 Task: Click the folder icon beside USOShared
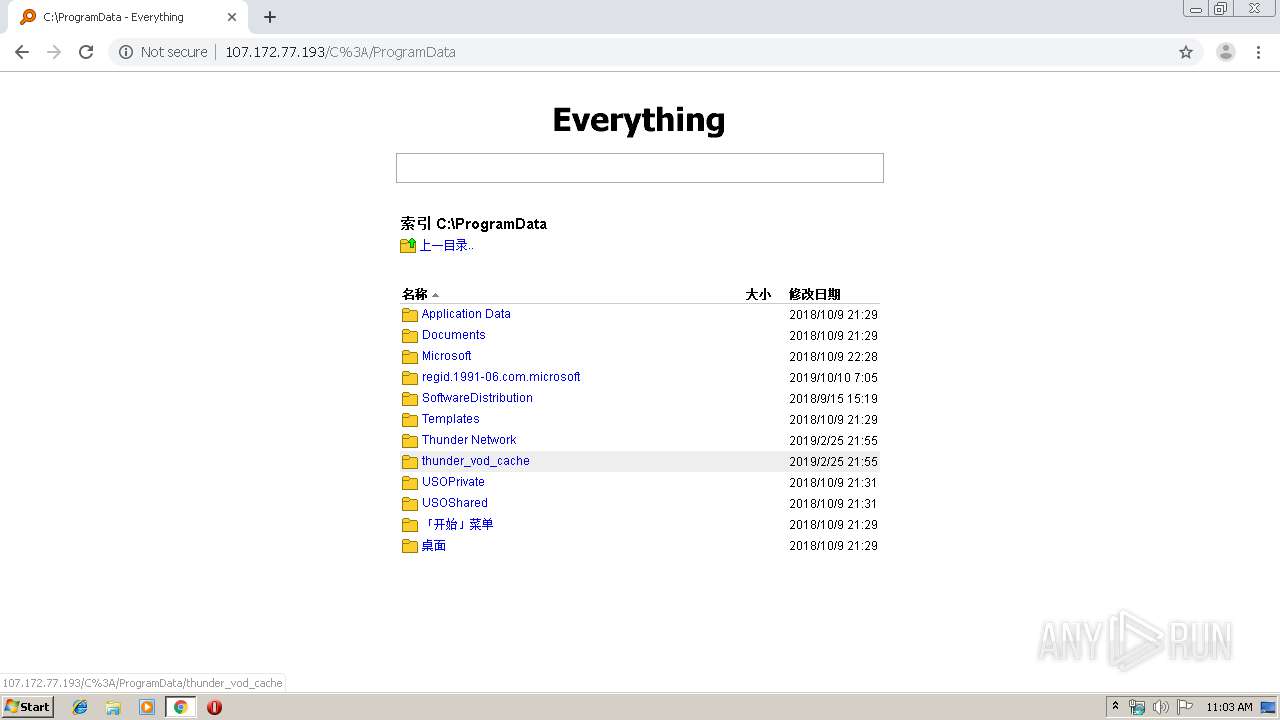410,504
